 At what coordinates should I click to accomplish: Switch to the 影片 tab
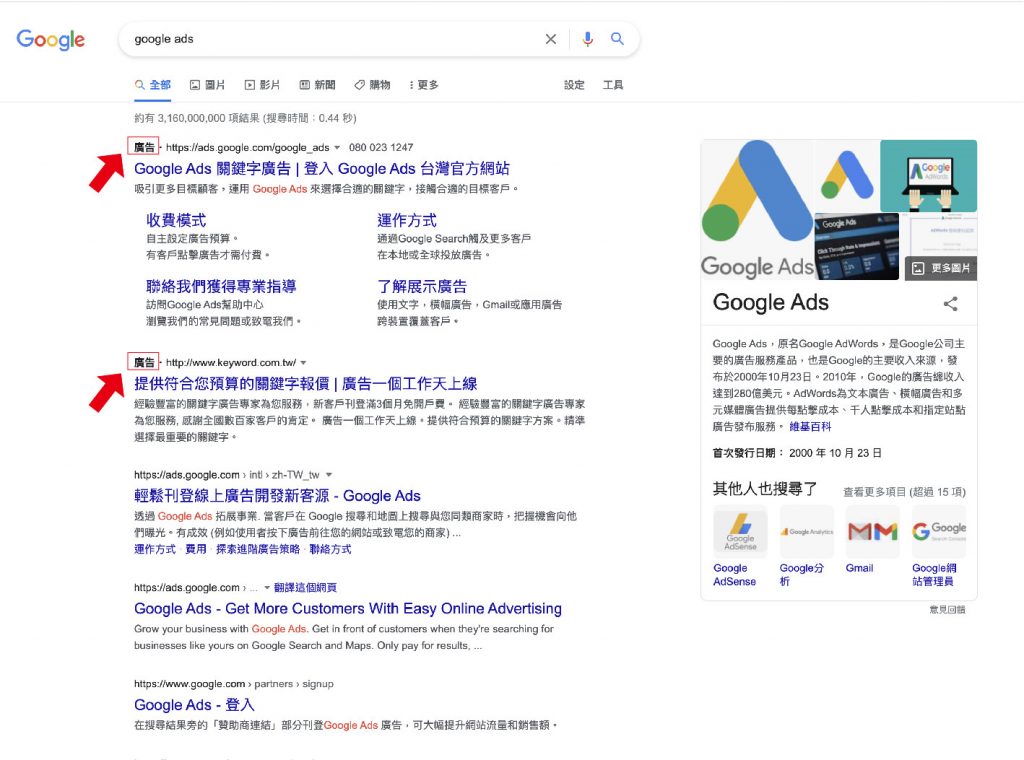coord(263,85)
